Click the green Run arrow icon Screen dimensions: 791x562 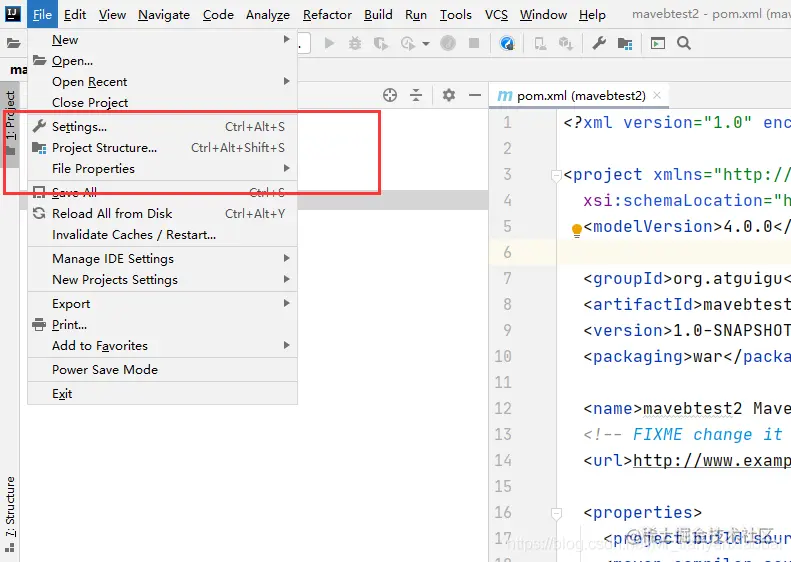point(329,43)
